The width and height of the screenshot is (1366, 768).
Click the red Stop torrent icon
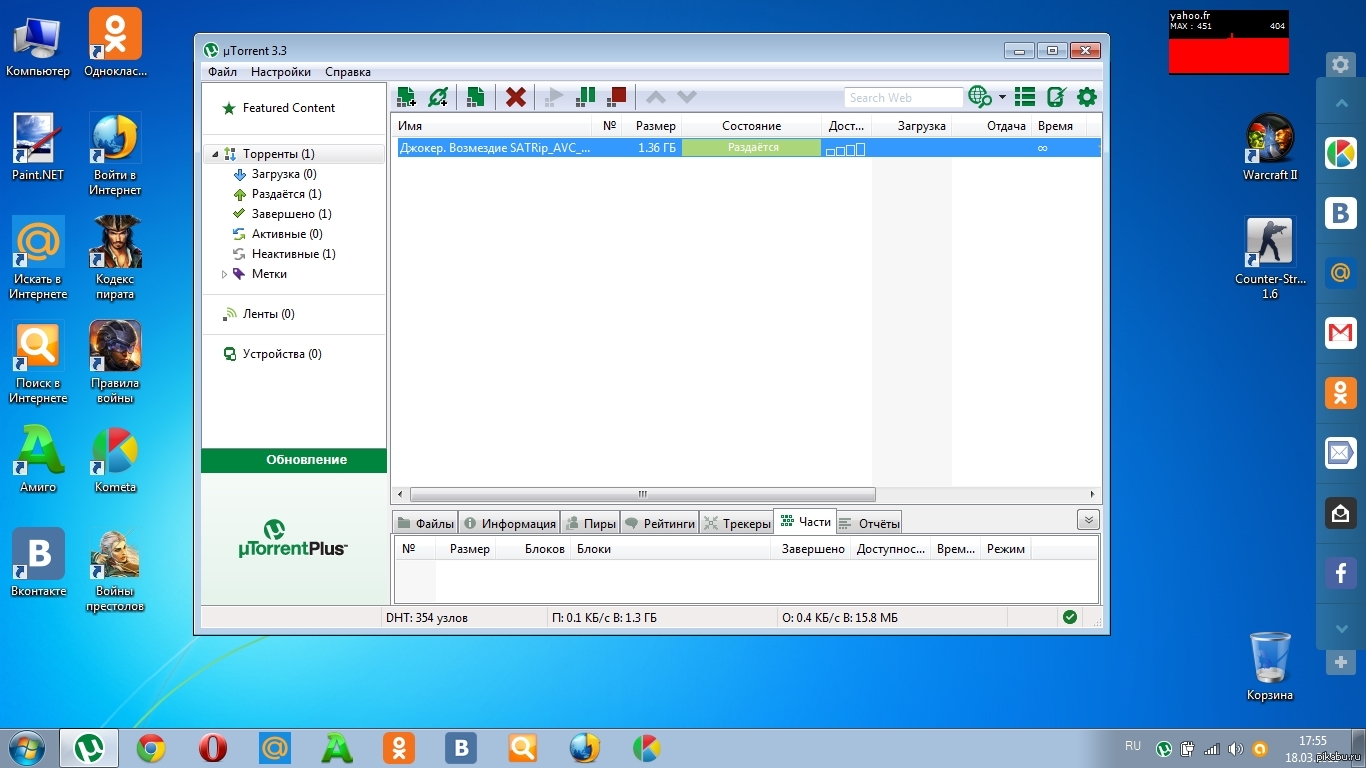pyautogui.click(x=617, y=97)
